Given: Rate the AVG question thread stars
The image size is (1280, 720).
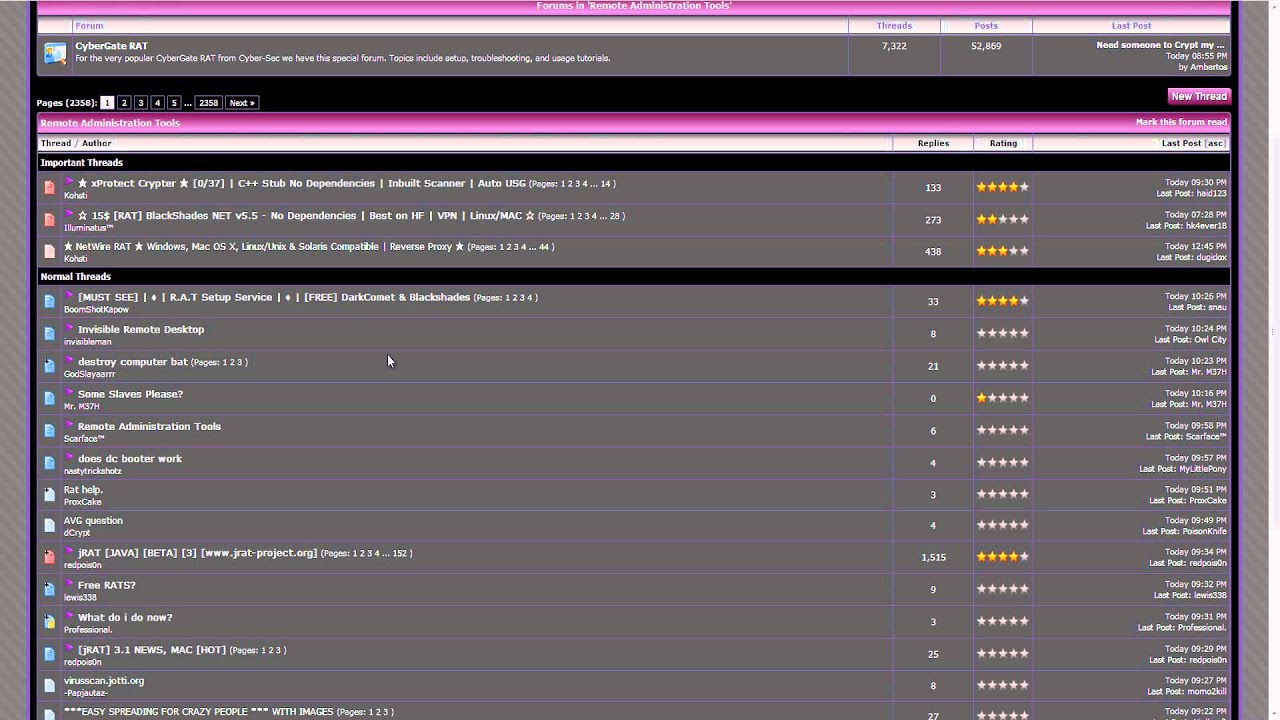Looking at the screenshot, I should point(1003,525).
